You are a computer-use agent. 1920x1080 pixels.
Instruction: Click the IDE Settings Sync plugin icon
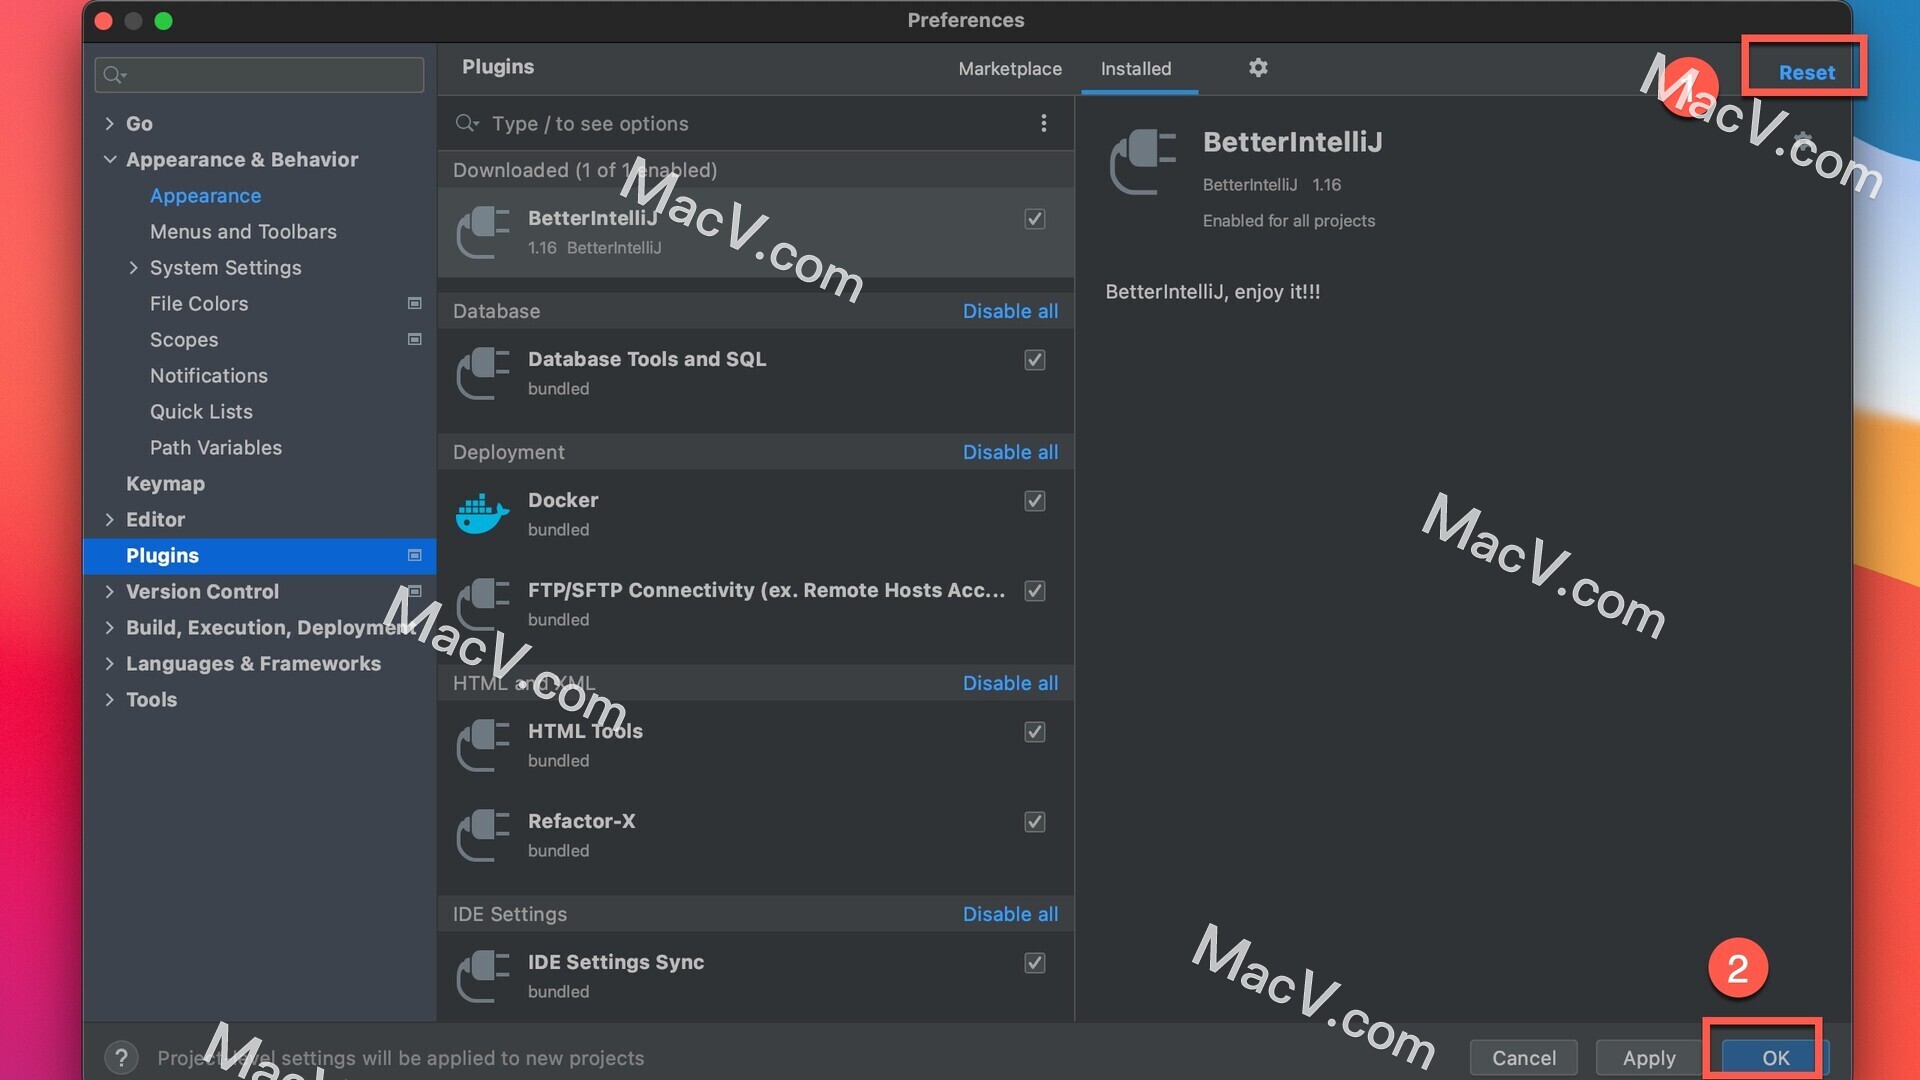483,976
